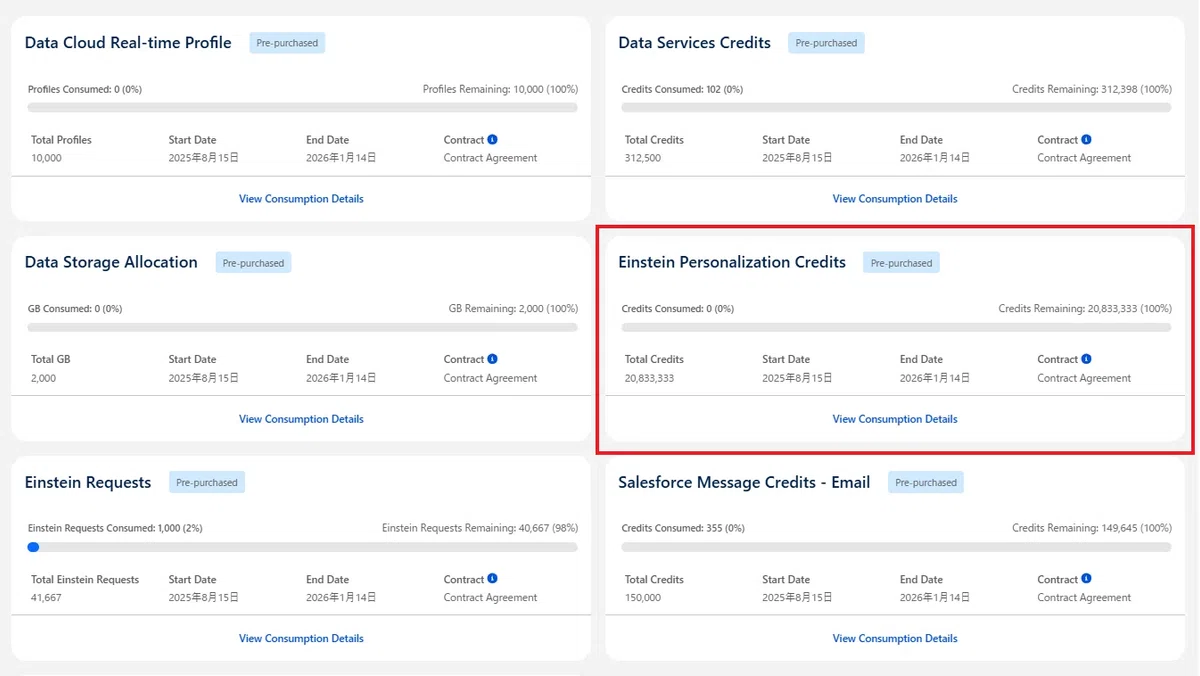Select the Total Einstein Requests value 41,667

tap(46, 598)
